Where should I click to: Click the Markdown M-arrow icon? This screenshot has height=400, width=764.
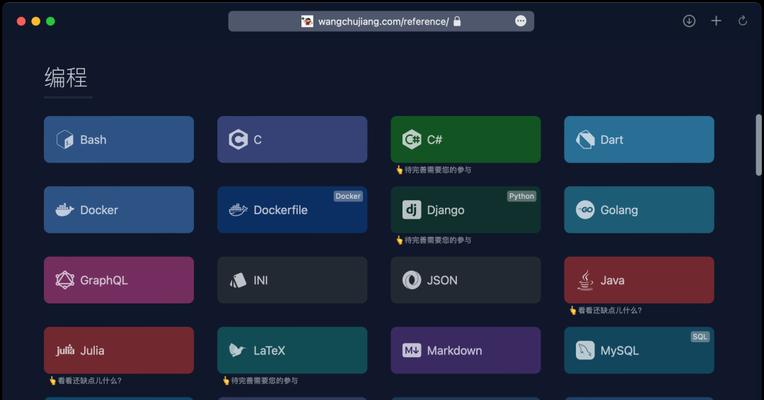coord(411,350)
